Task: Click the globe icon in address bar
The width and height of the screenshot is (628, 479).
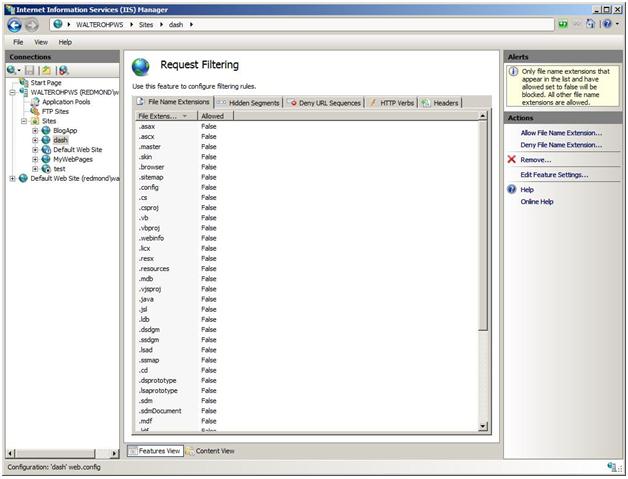Action: [x=58, y=24]
